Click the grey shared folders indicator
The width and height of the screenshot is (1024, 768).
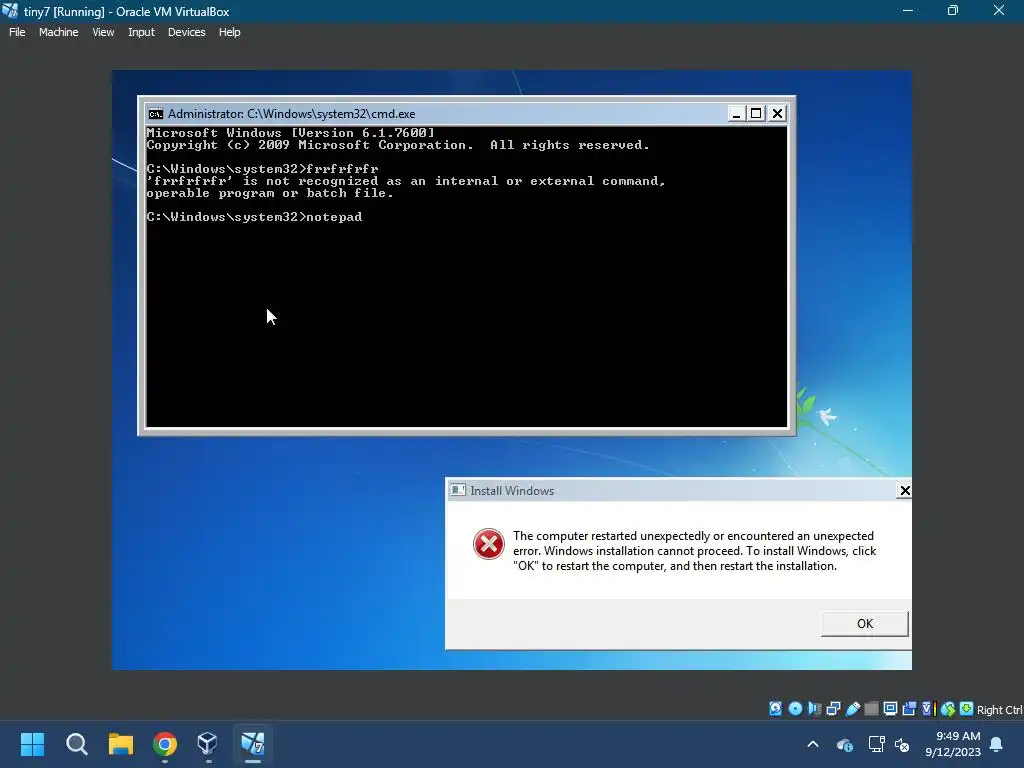click(871, 709)
